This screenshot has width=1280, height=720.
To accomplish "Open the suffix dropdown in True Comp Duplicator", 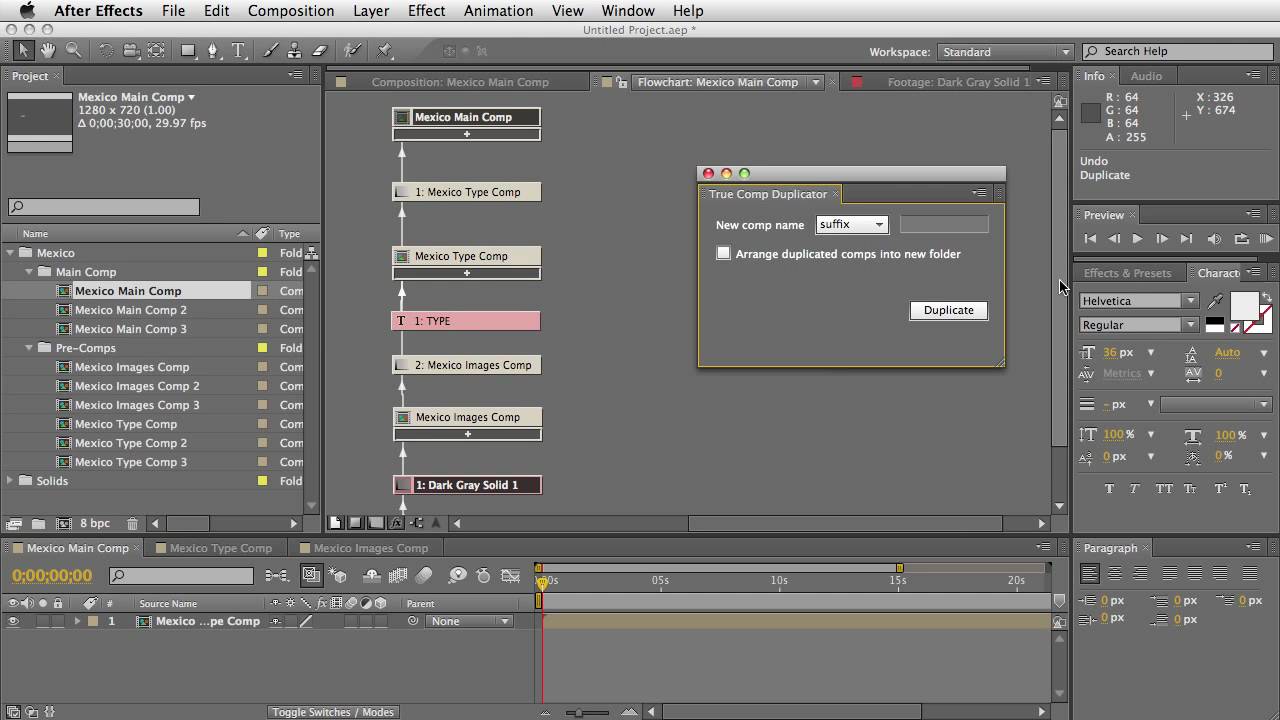I will pos(852,225).
